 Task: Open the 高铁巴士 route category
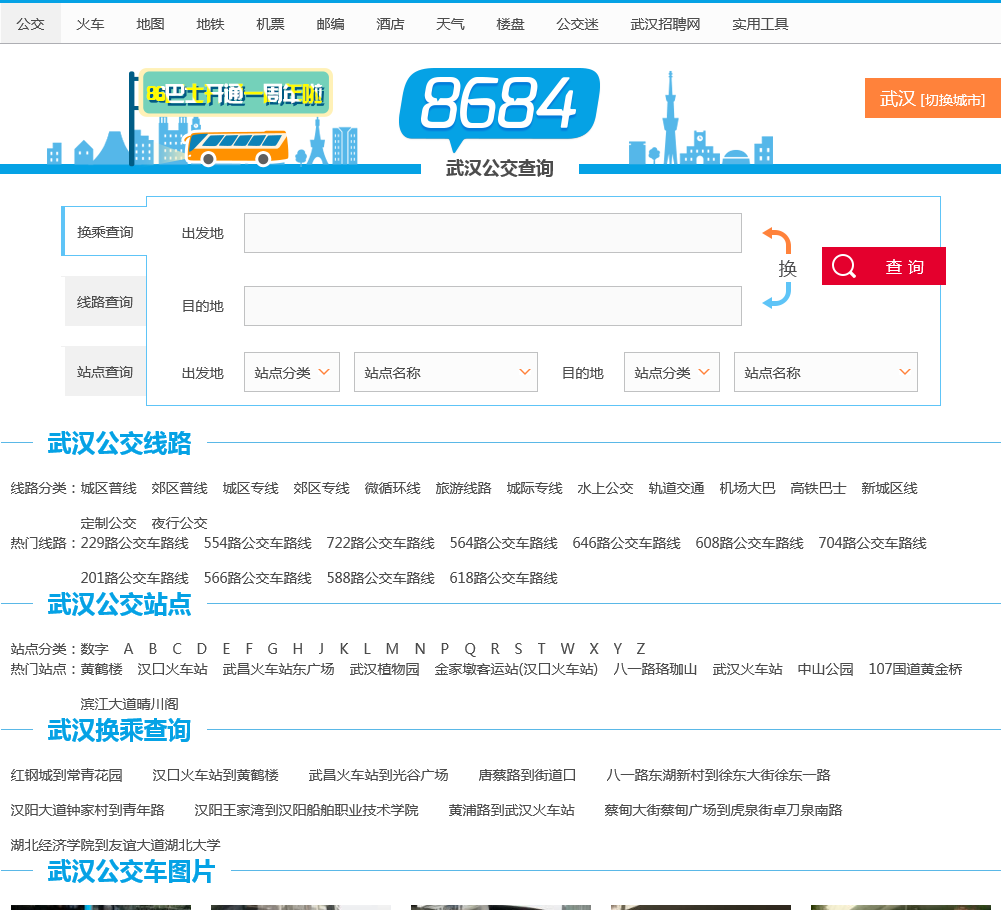click(x=818, y=489)
